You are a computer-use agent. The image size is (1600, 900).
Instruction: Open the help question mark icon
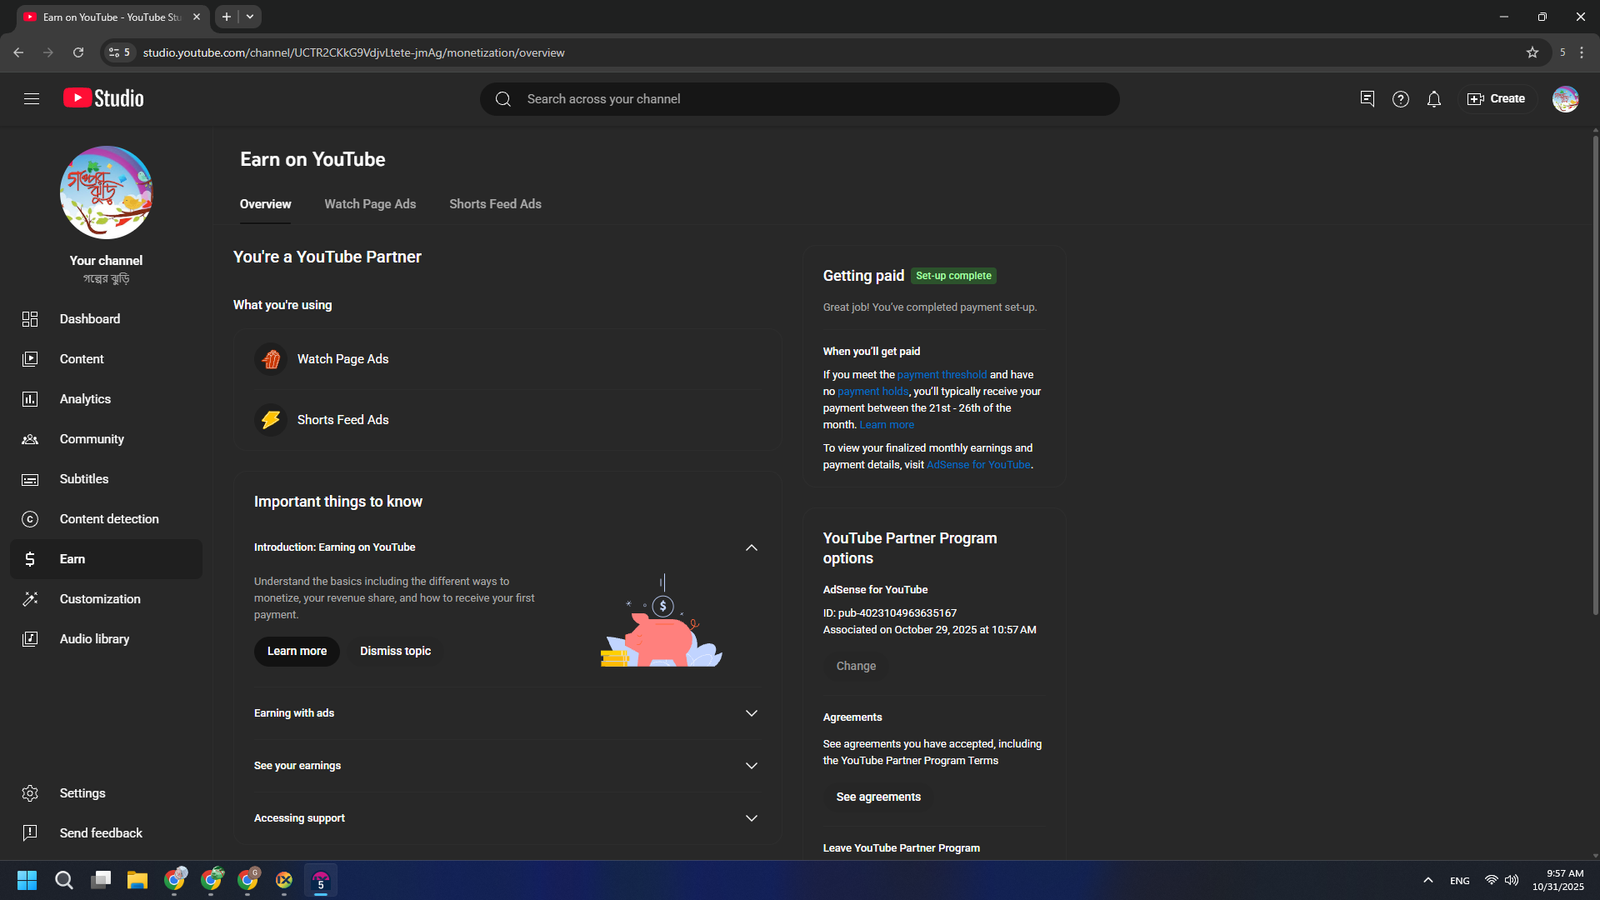[x=1400, y=99]
